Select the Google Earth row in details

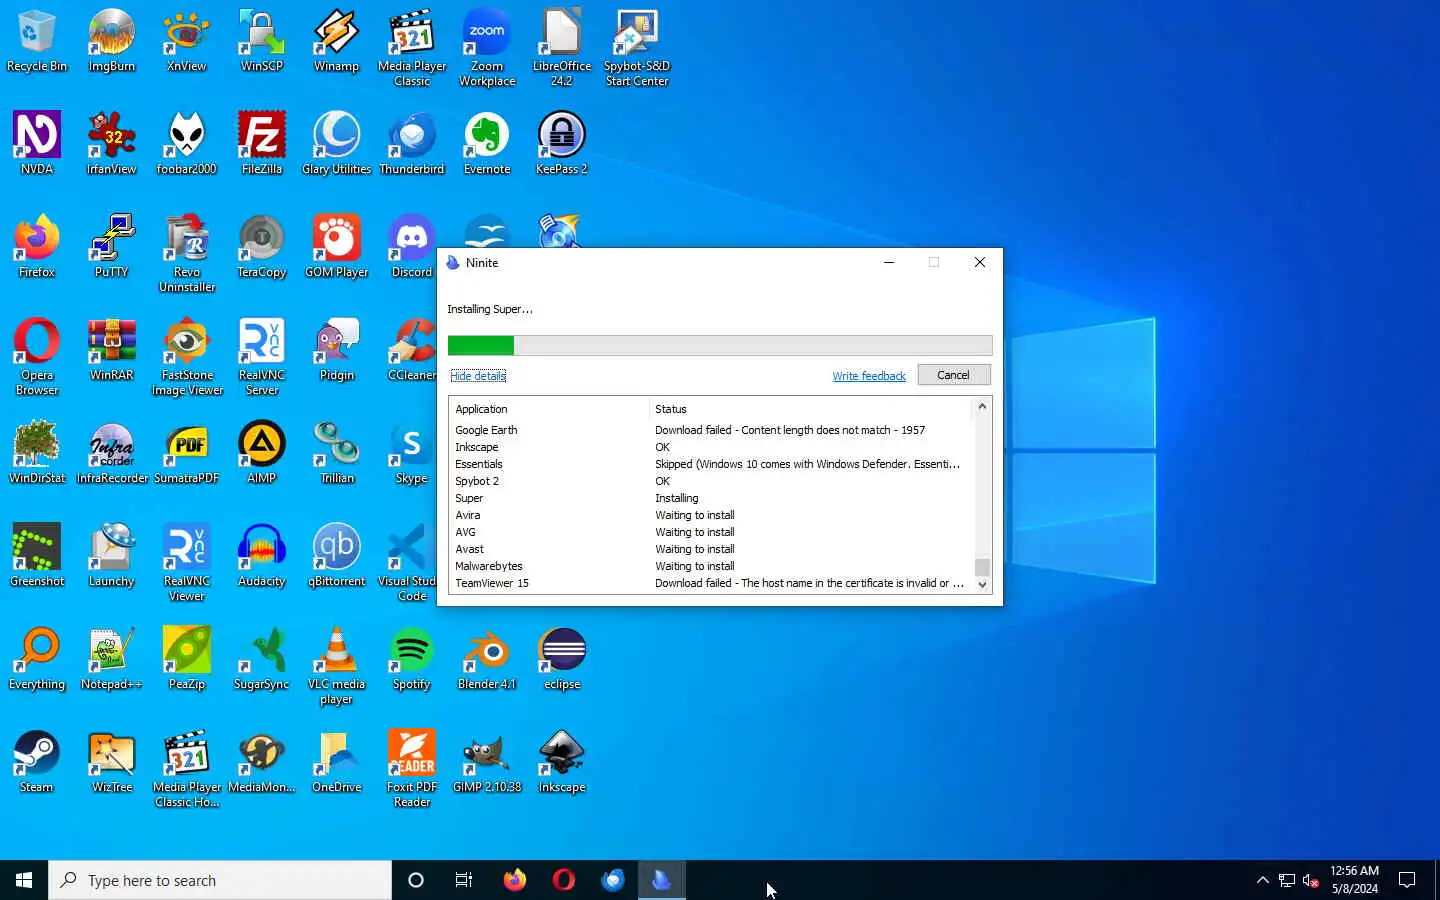point(710,430)
